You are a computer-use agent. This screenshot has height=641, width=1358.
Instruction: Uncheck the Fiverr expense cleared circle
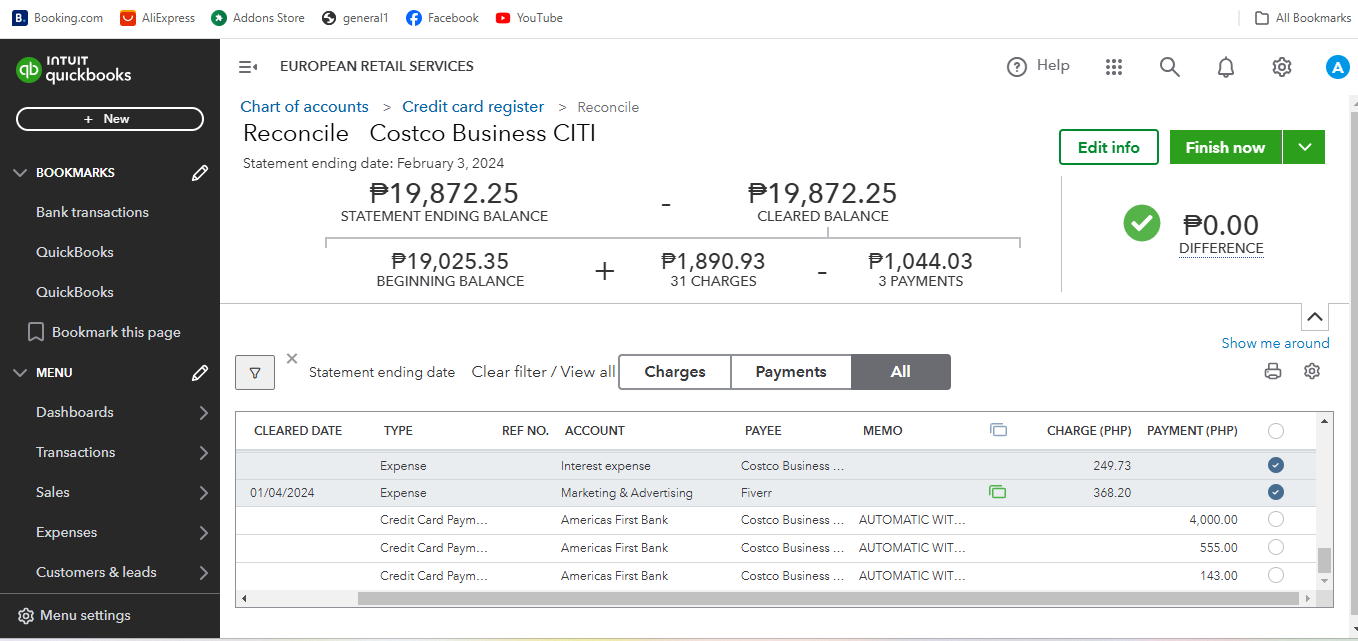point(1275,492)
